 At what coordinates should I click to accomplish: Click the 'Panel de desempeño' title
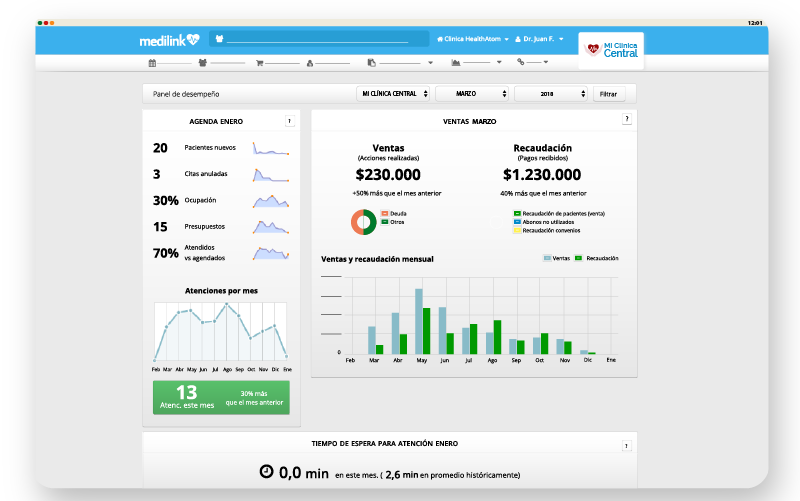(x=186, y=94)
